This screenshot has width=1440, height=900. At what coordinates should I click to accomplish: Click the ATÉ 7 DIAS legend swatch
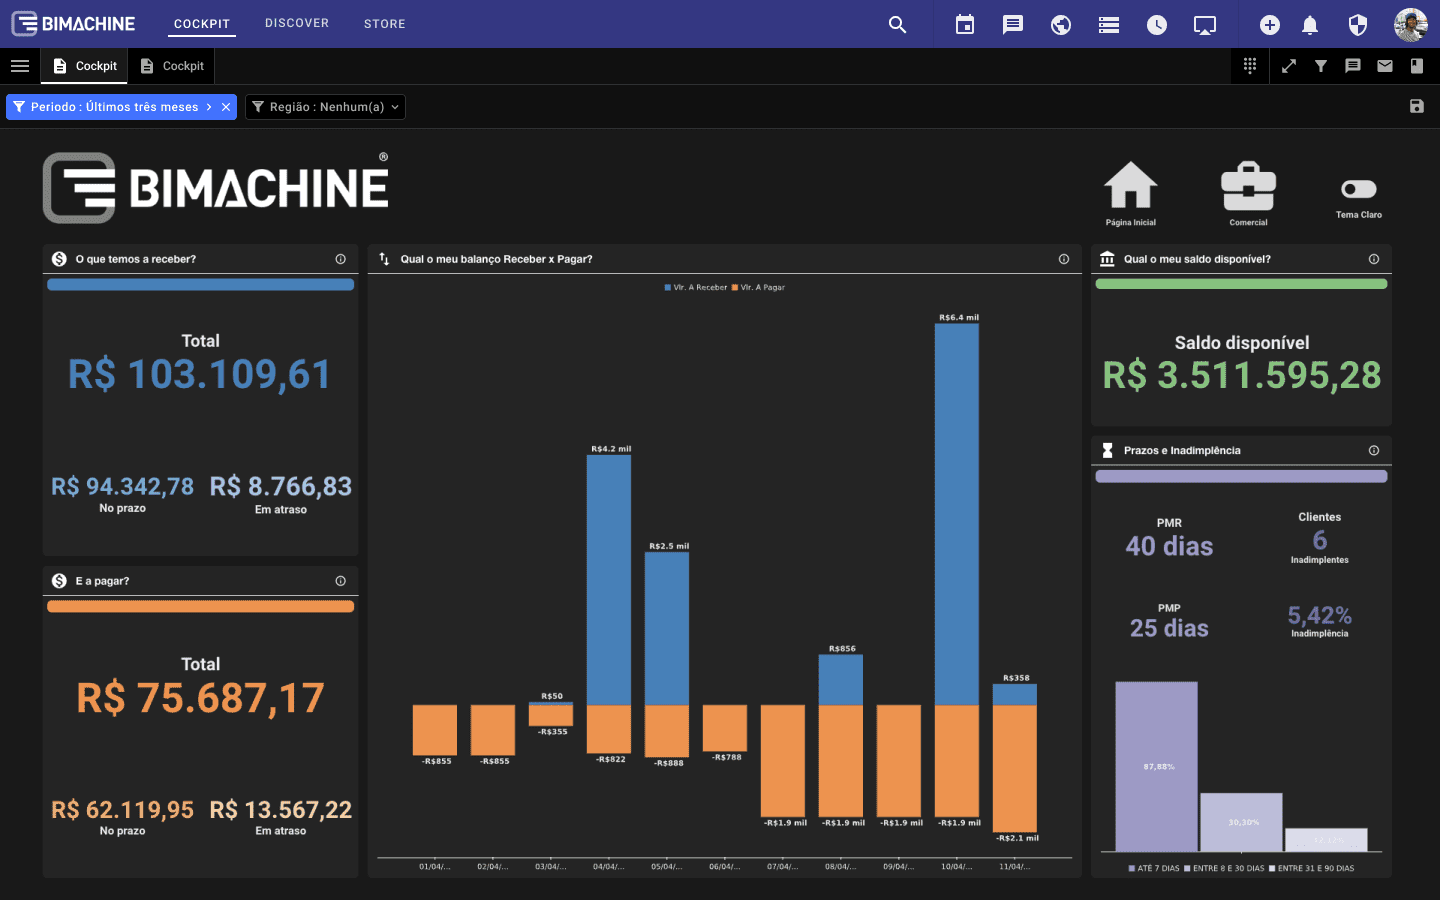coord(1132,869)
